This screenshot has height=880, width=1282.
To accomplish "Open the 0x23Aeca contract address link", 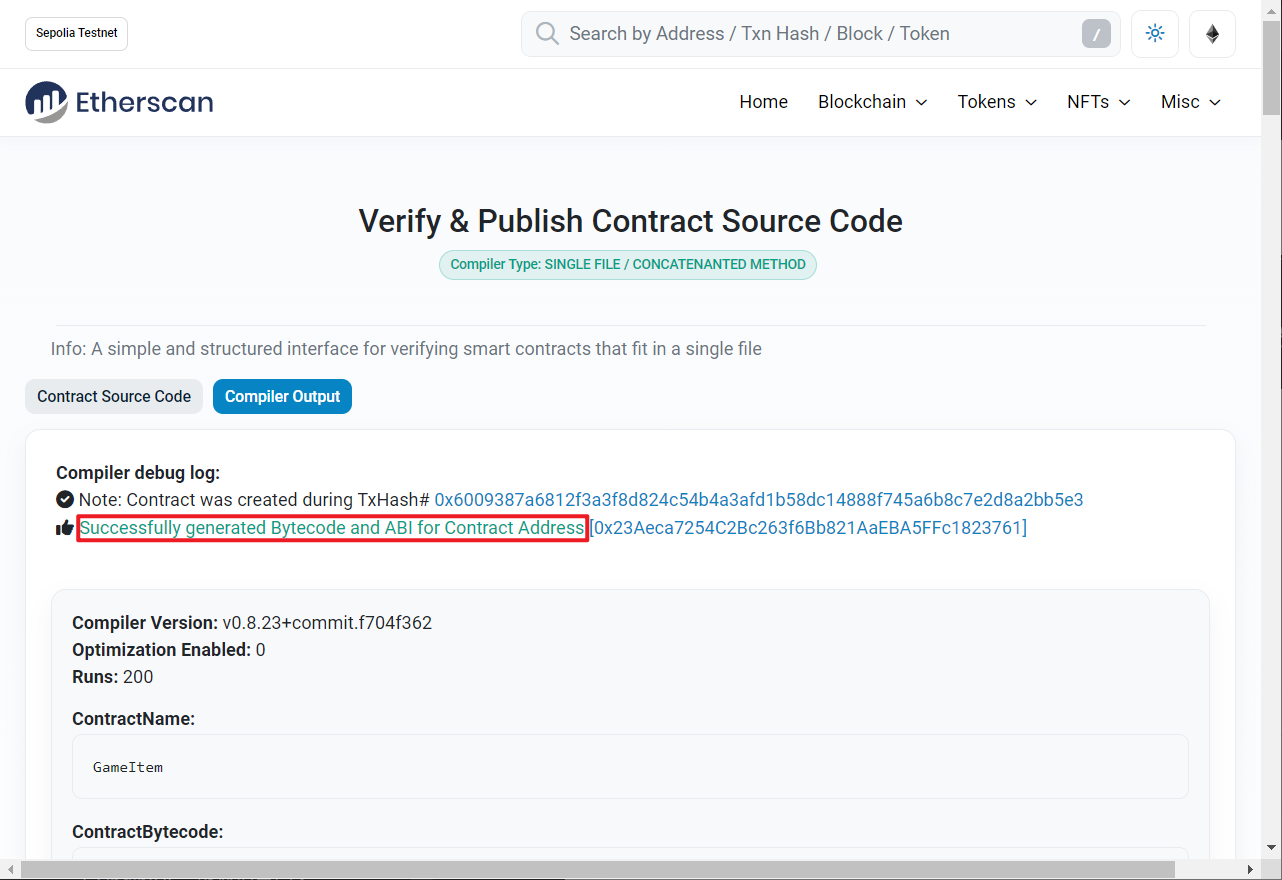I will pos(809,528).
